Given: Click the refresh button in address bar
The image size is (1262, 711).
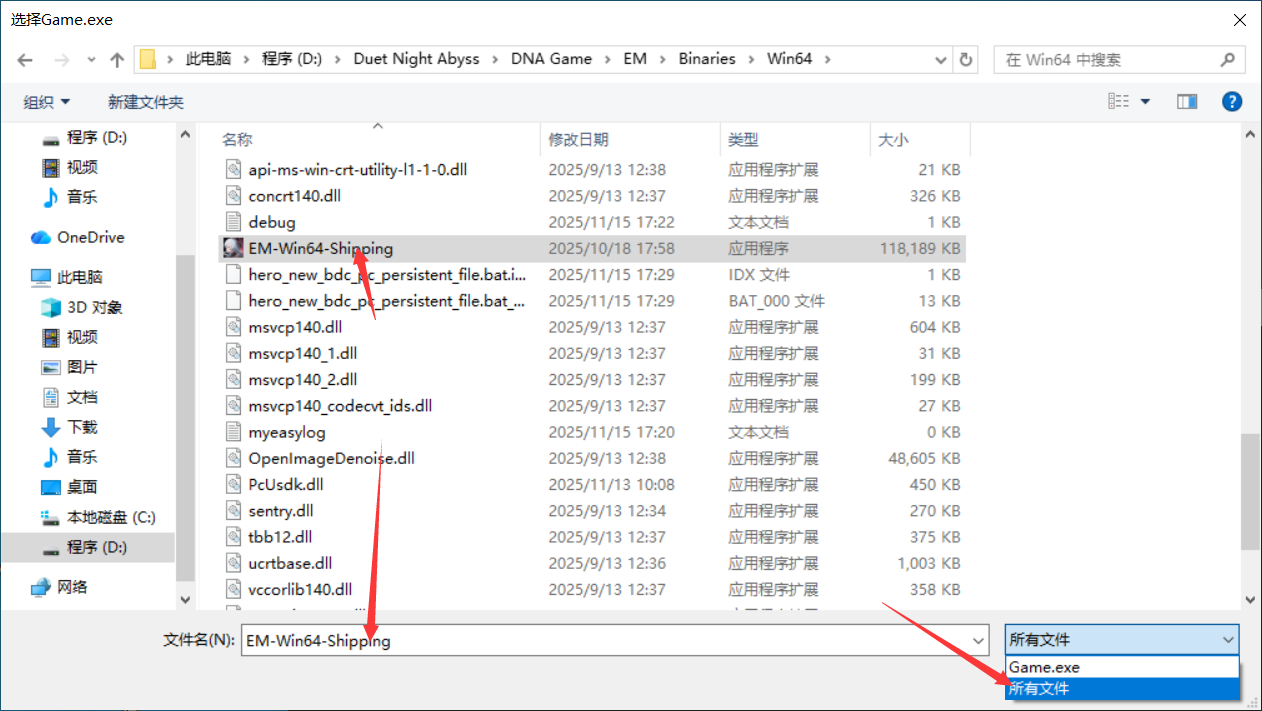Looking at the screenshot, I should [x=965, y=60].
